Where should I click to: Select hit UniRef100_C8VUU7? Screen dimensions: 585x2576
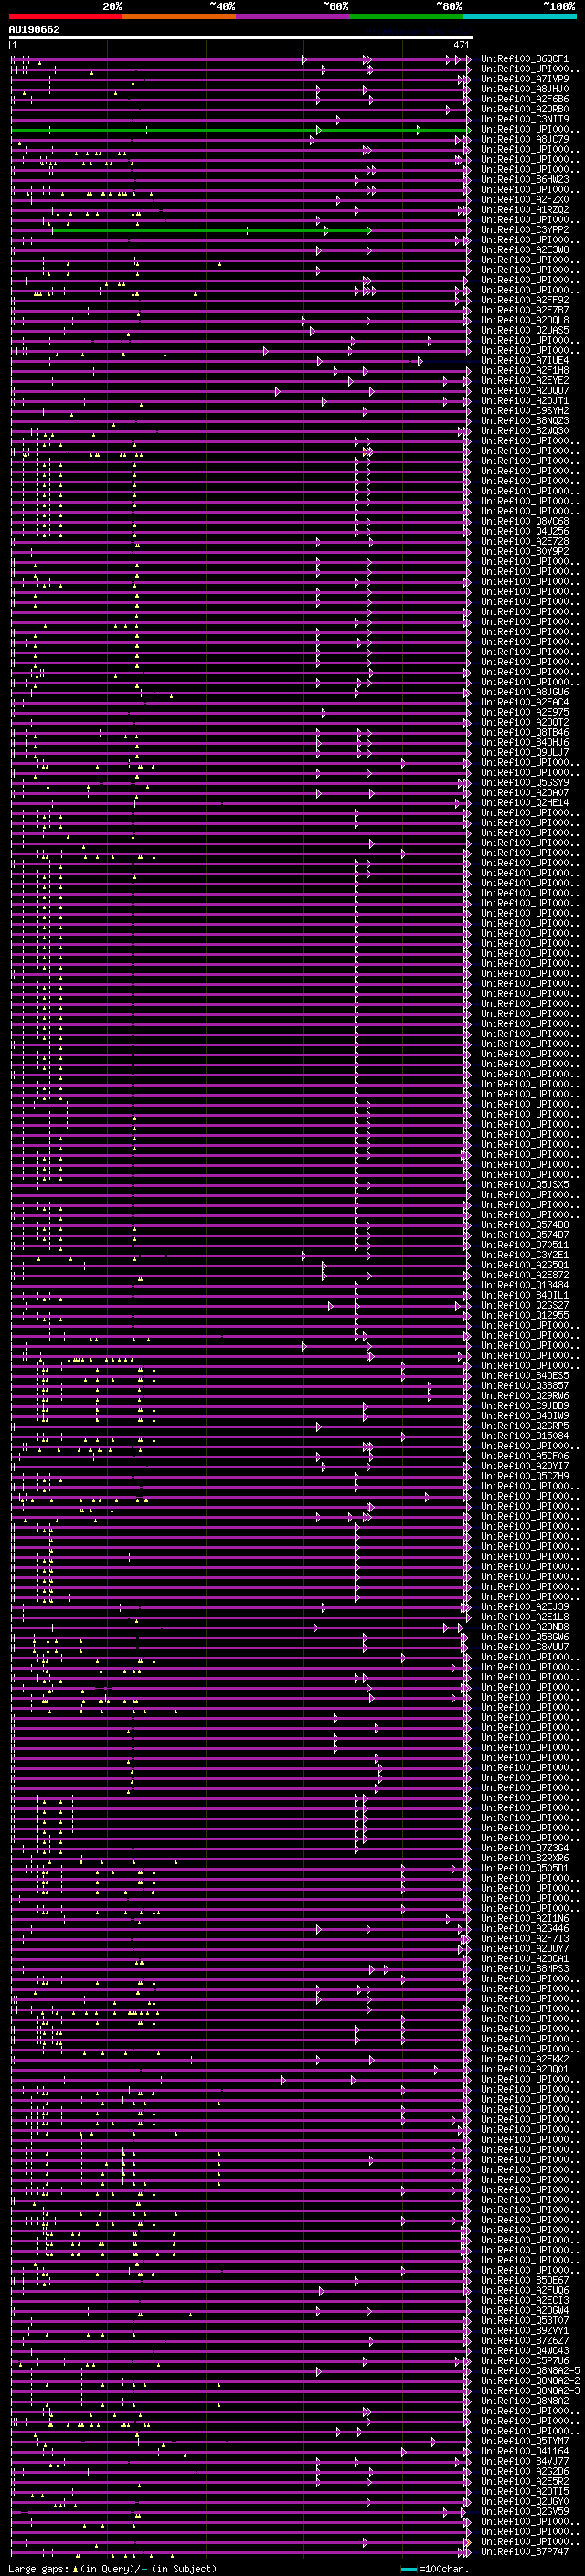click(x=525, y=1646)
